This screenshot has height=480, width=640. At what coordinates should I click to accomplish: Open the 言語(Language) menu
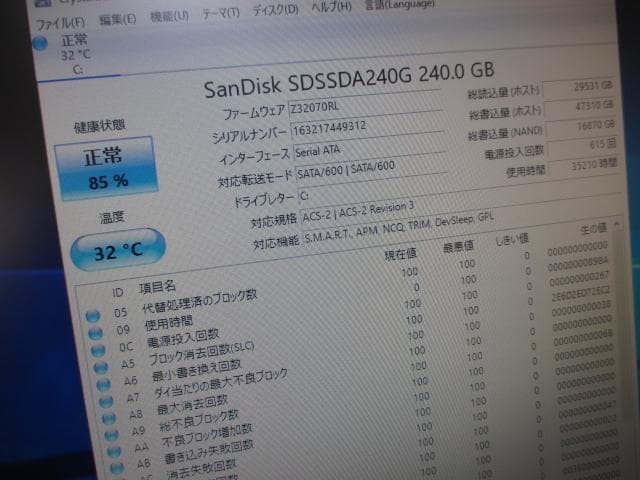click(399, 4)
